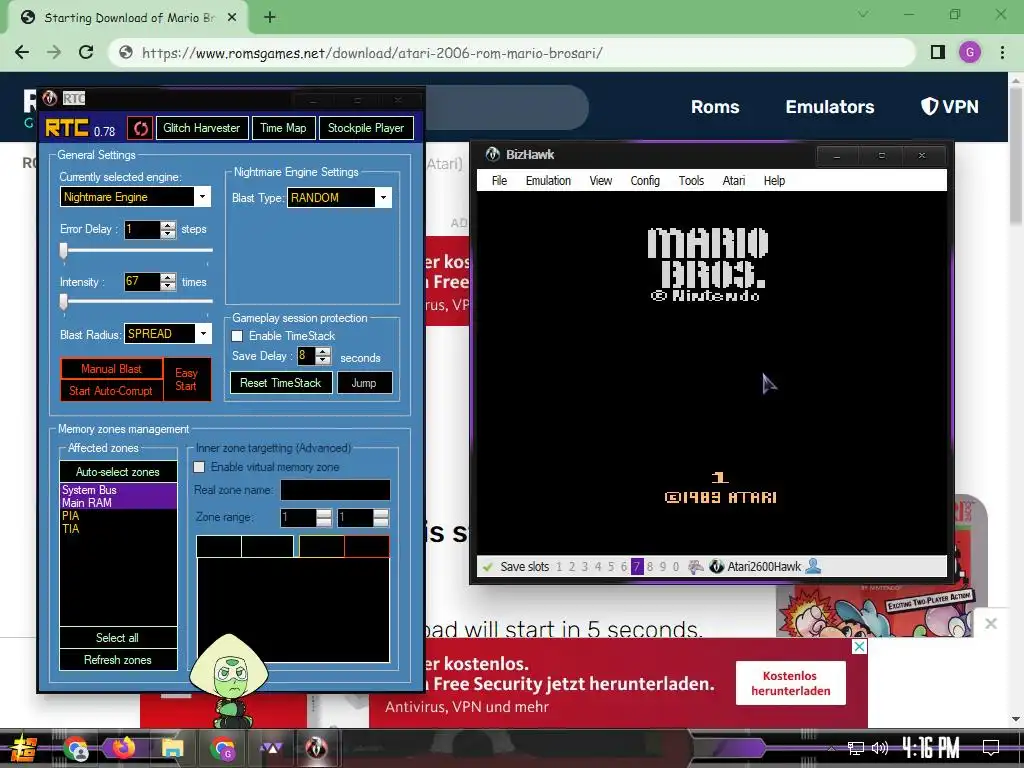Click the blue user icon in BizHawk status bar
Viewport: 1024px width, 768px height.
813,566
